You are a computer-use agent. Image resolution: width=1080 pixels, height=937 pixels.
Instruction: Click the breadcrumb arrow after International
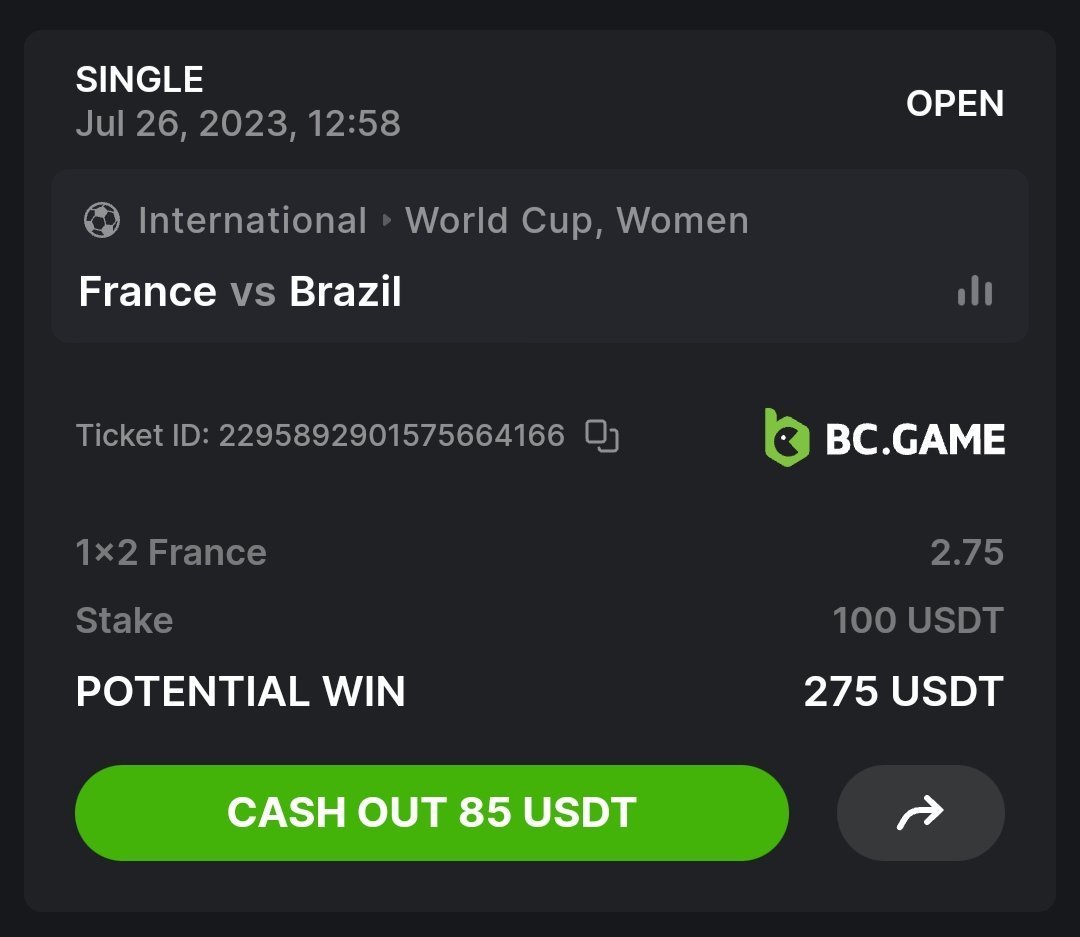pos(387,220)
